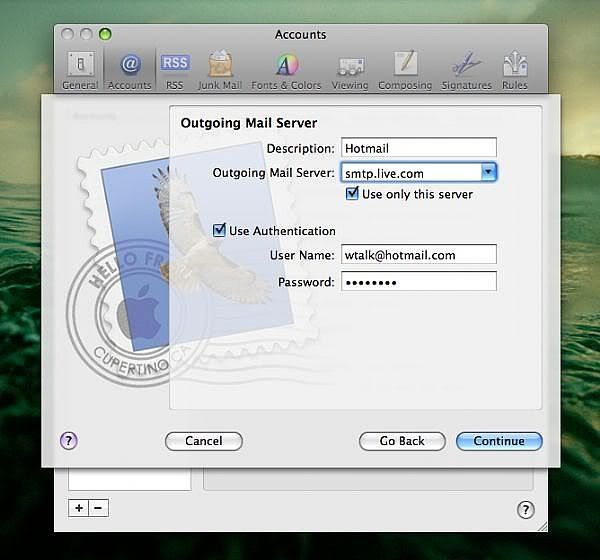Screen dimensions: 600x560
Task: Open the Outgoing Mail Server dropdown arrow
Action: tap(488, 172)
